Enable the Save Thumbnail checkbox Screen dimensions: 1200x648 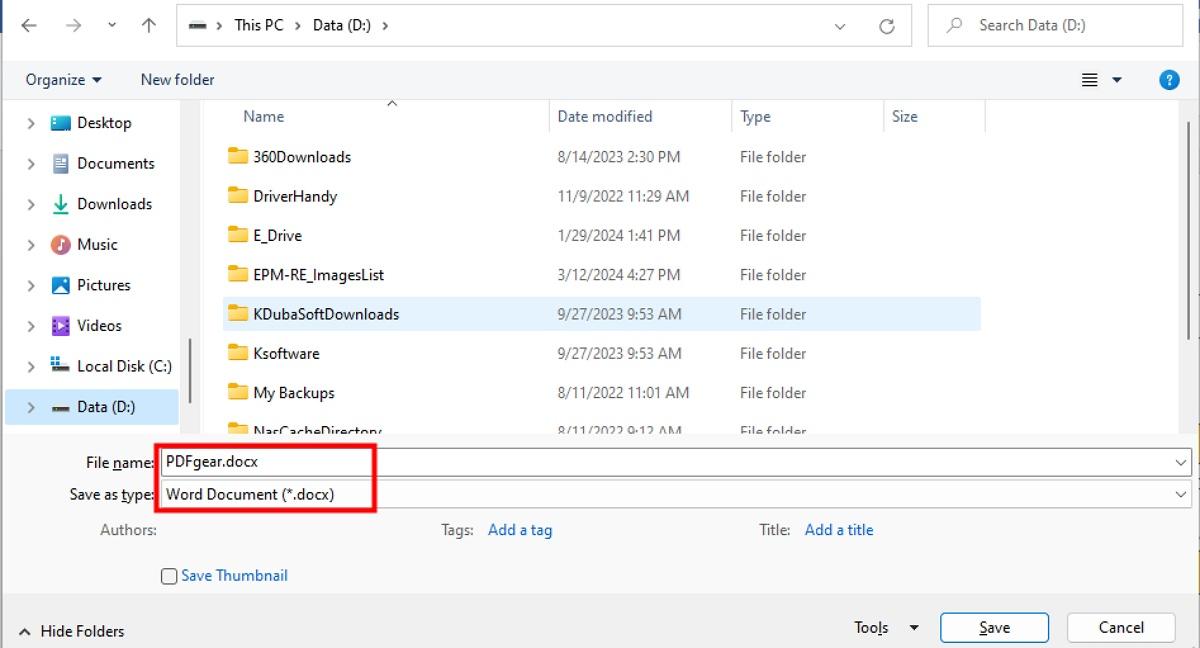point(168,575)
